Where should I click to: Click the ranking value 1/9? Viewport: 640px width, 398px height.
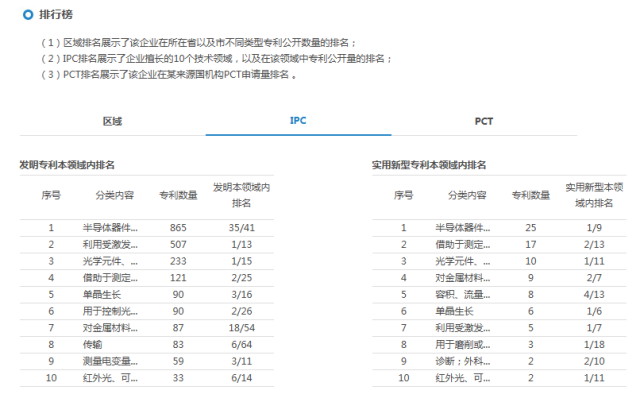[594, 228]
